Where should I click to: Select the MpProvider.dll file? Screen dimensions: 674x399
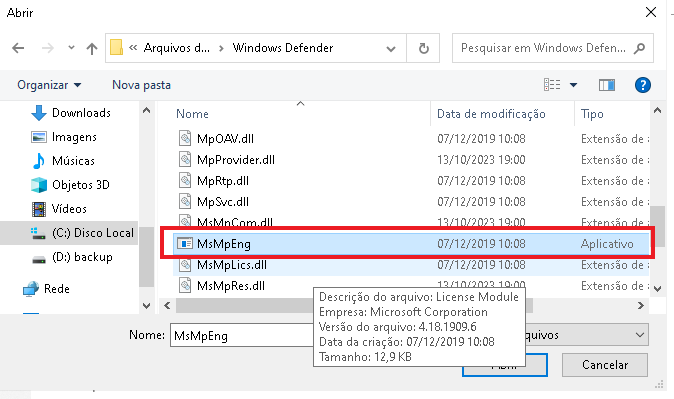[235, 160]
